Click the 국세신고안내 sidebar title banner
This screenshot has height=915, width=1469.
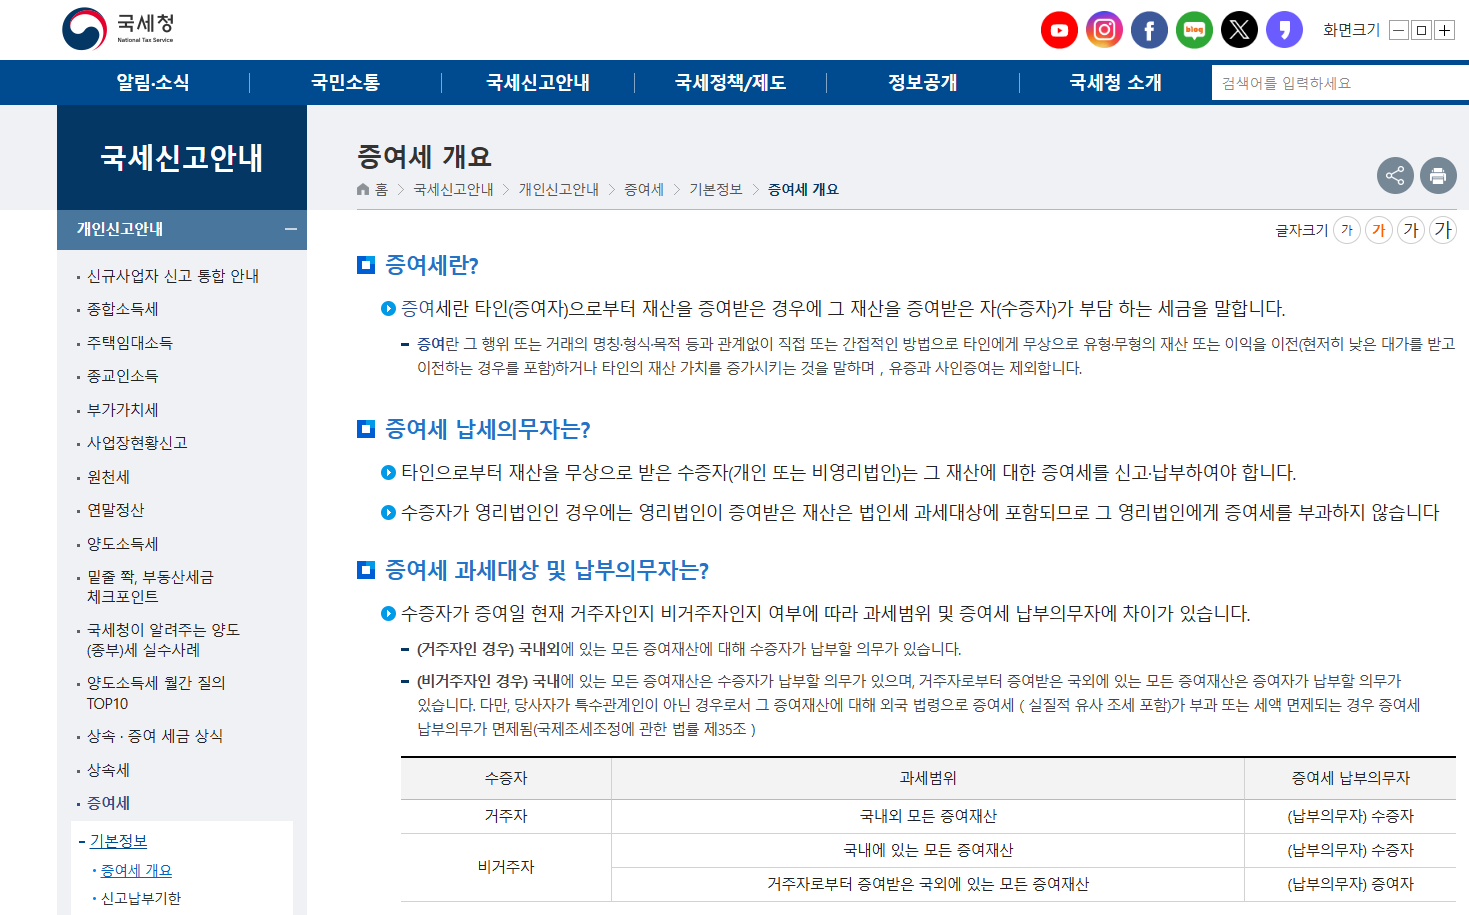[x=182, y=157]
